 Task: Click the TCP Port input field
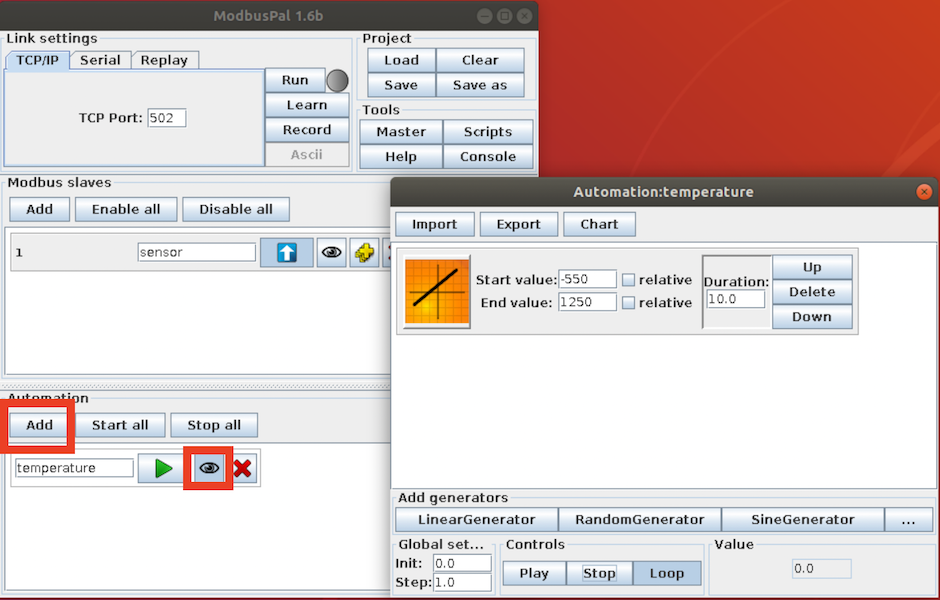[x=167, y=118]
